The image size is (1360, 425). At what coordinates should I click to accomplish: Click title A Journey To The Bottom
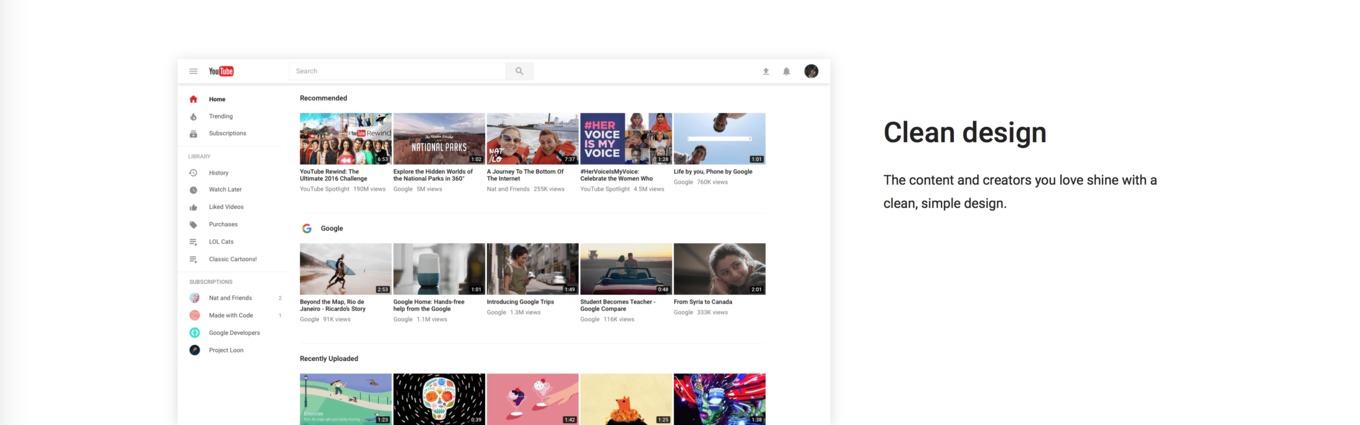click(x=525, y=175)
